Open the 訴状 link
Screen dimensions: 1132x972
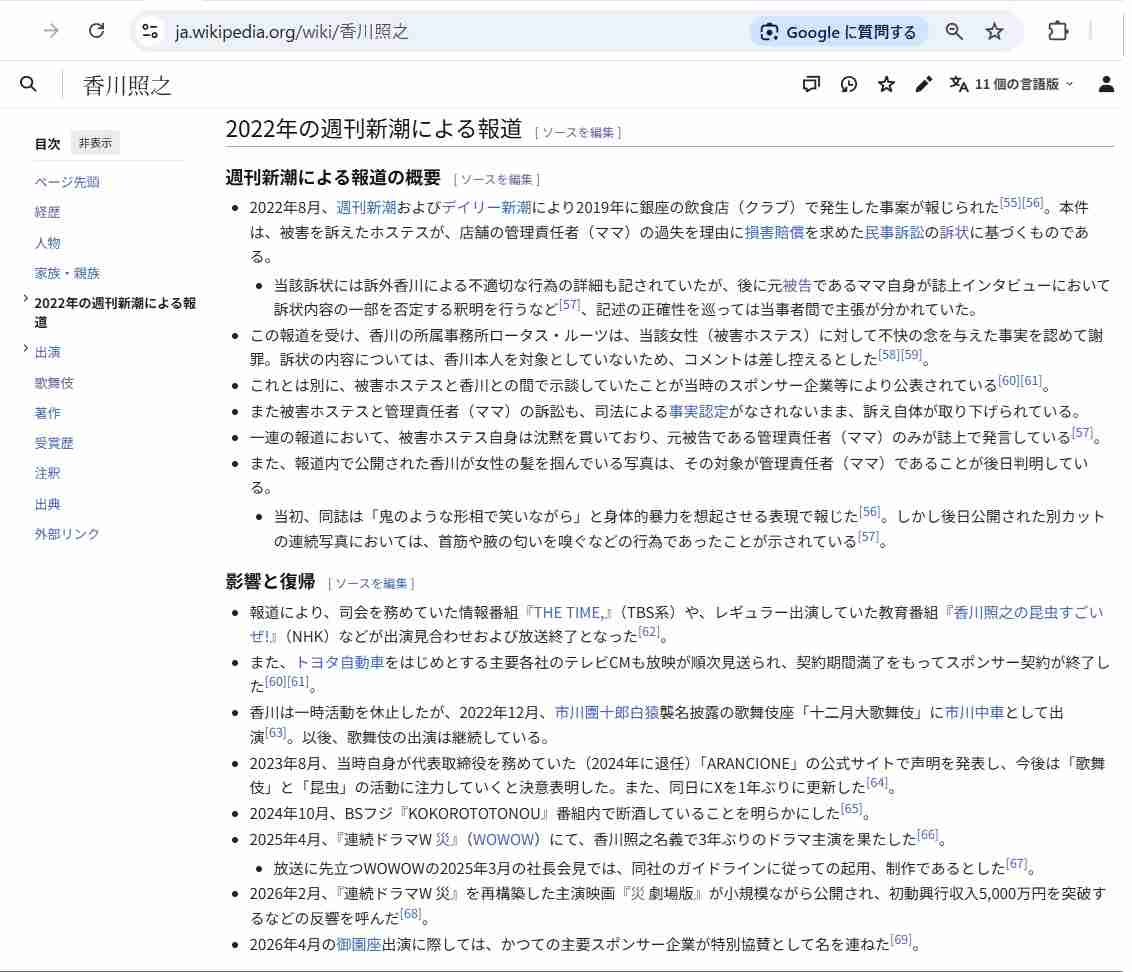pyautogui.click(x=954, y=233)
